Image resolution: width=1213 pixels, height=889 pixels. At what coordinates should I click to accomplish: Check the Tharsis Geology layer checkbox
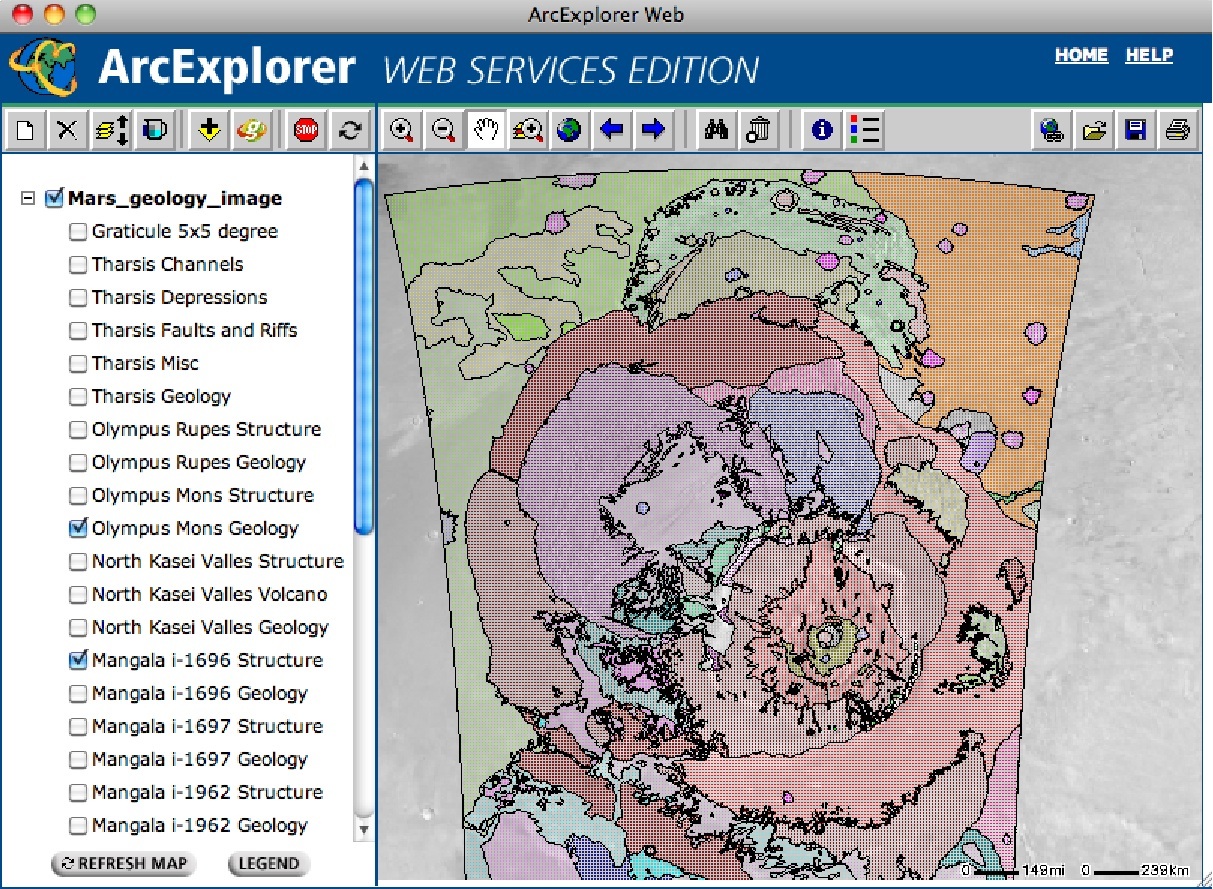click(77, 397)
